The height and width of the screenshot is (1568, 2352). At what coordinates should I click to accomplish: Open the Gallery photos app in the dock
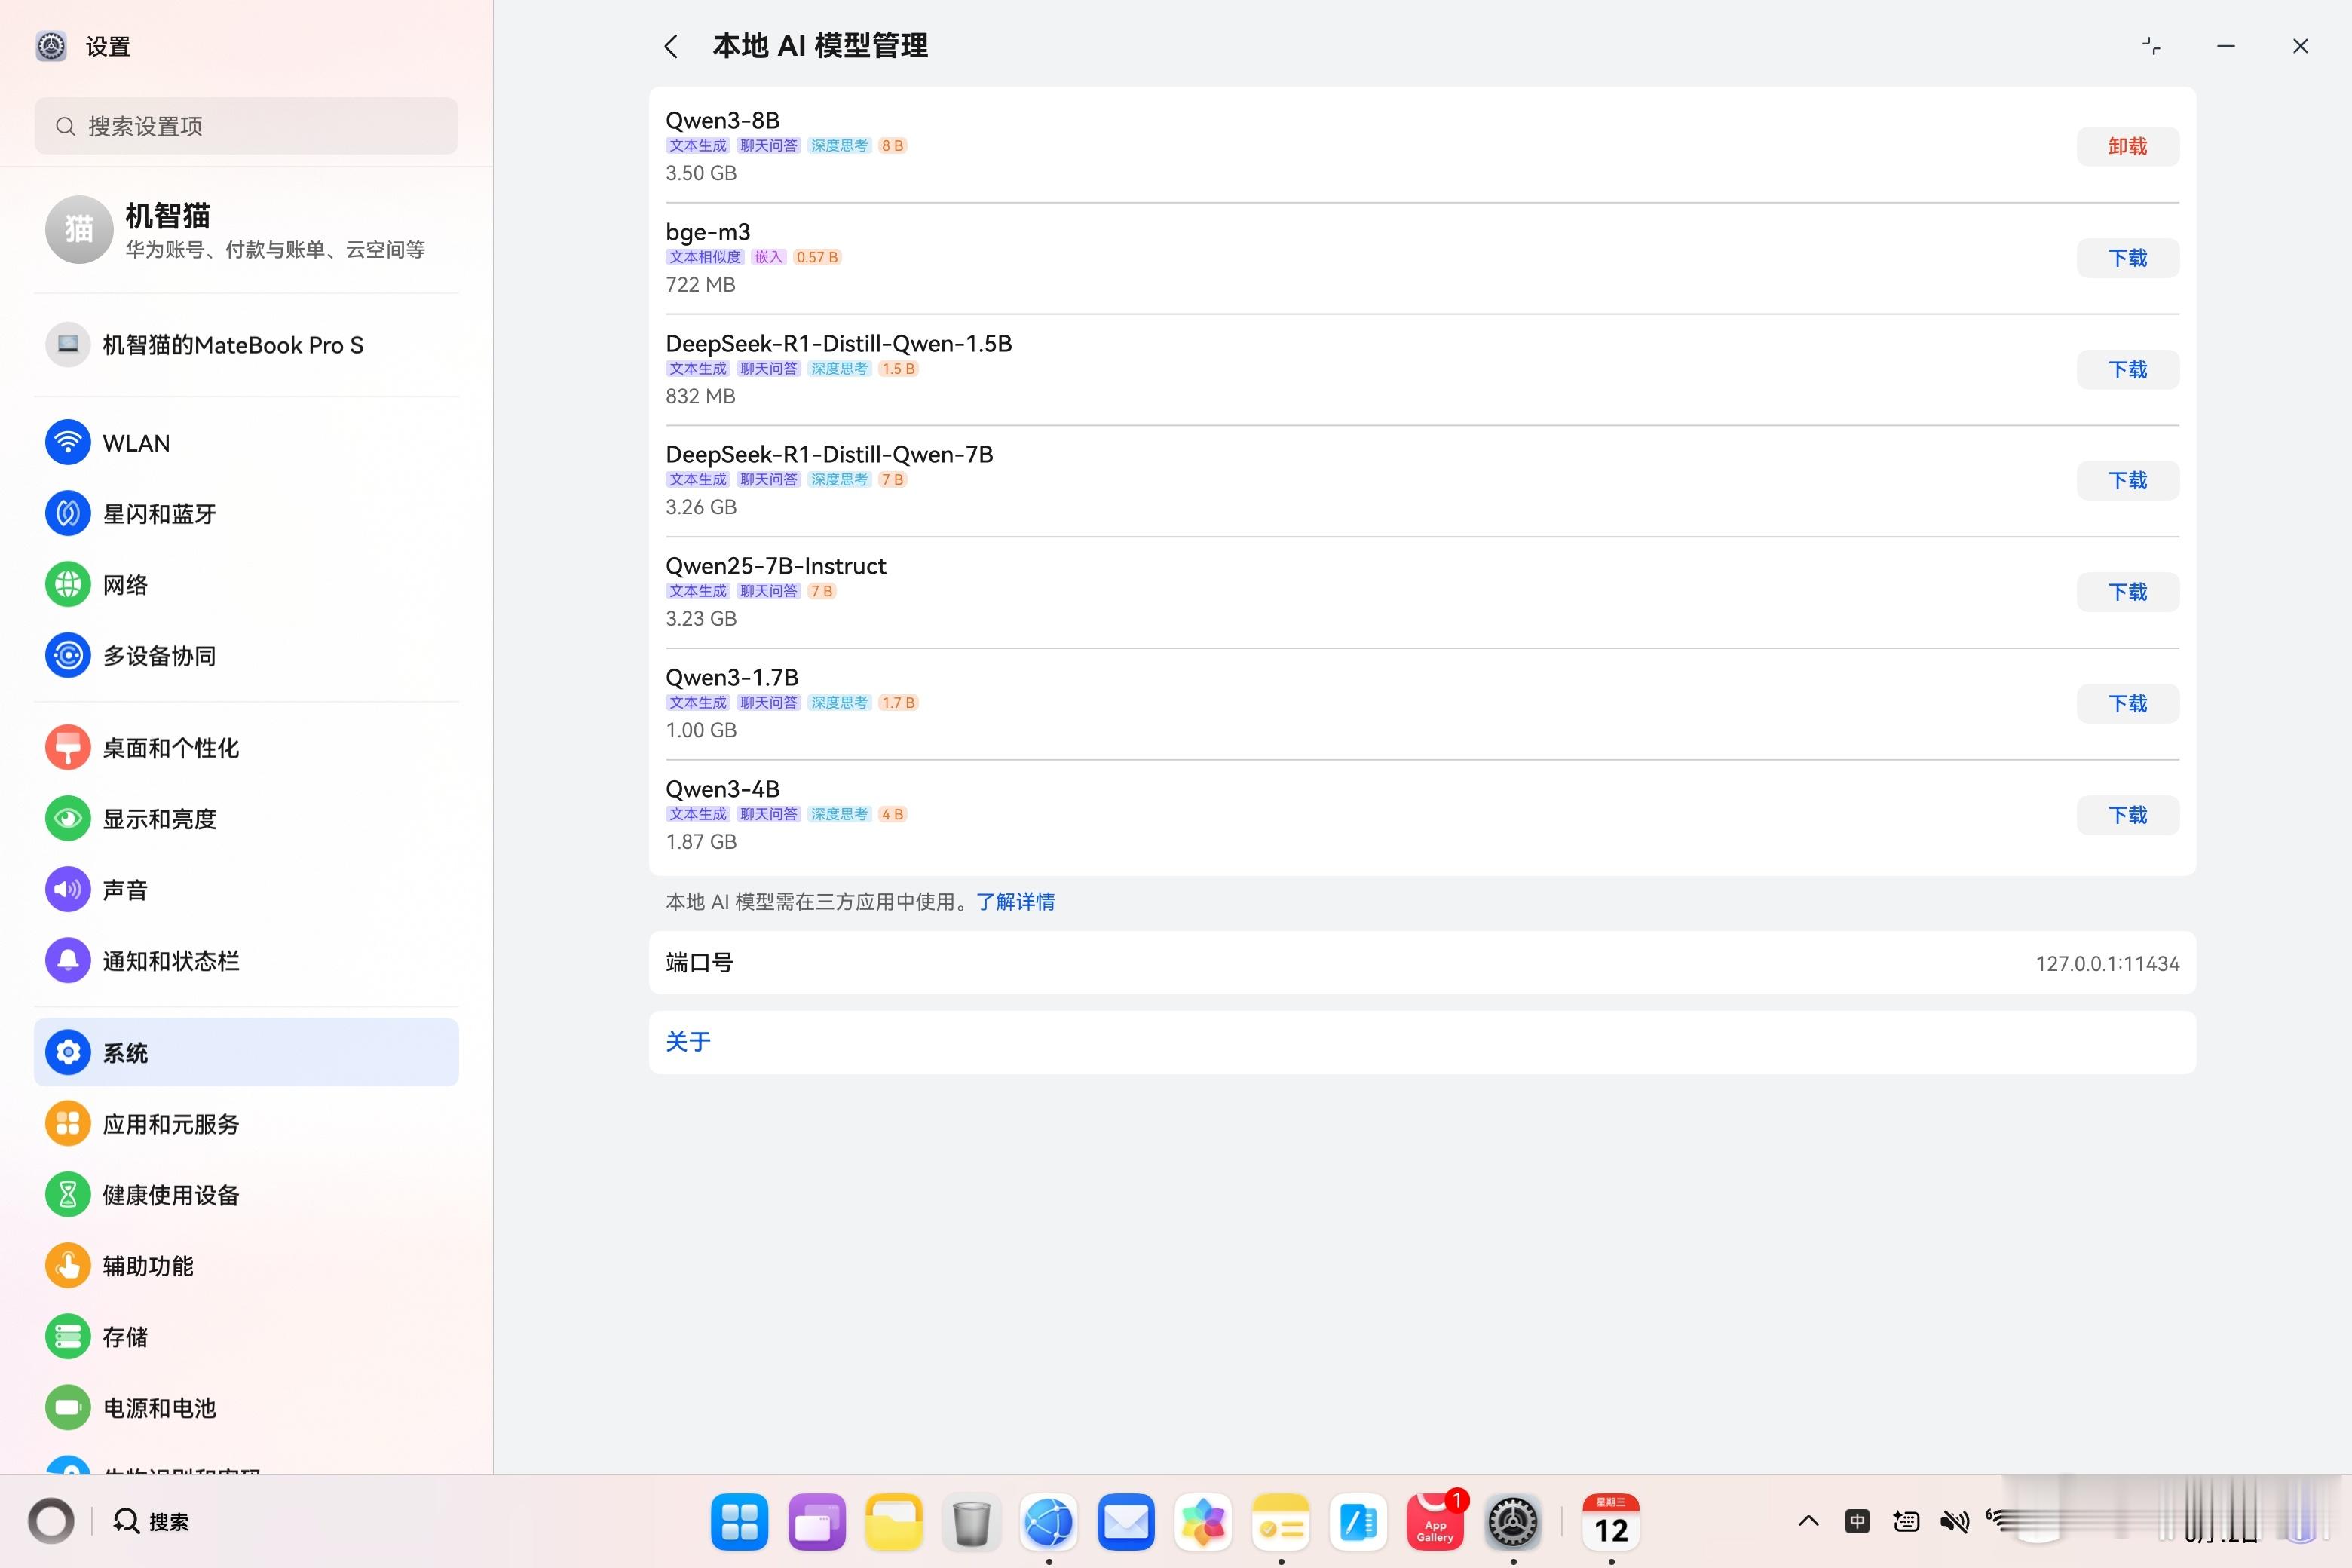click(x=1203, y=1522)
